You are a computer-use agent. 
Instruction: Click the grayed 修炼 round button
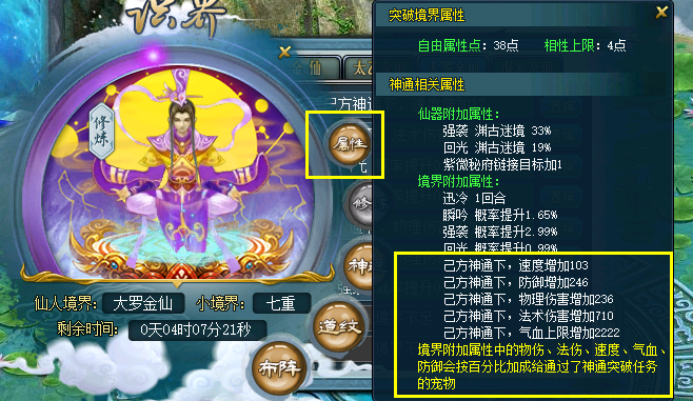tap(362, 204)
